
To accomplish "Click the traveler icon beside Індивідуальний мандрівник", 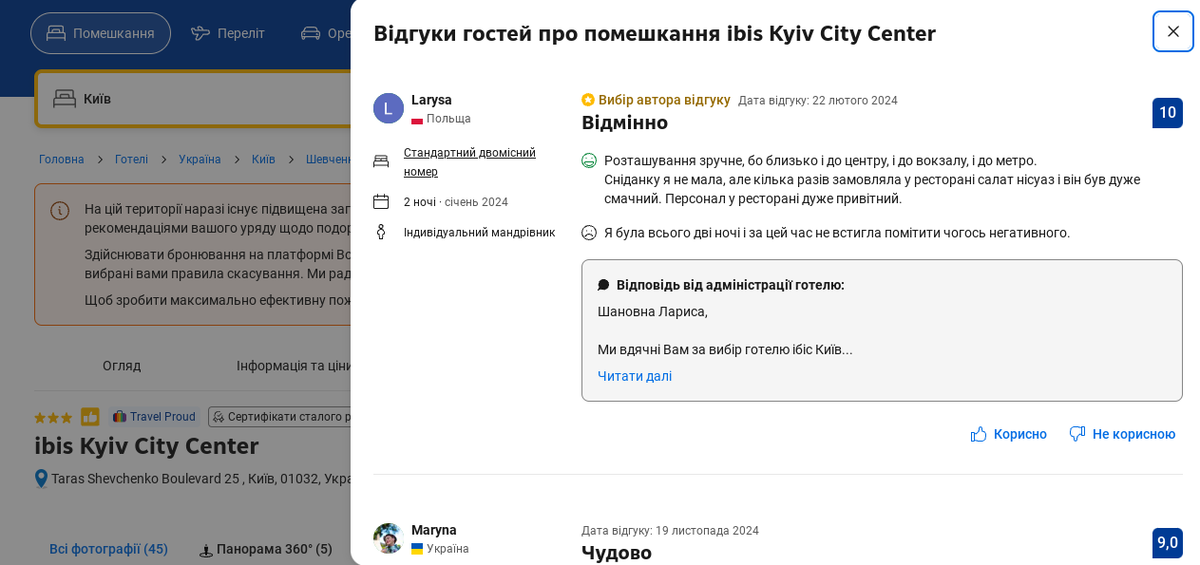I will click(381, 232).
